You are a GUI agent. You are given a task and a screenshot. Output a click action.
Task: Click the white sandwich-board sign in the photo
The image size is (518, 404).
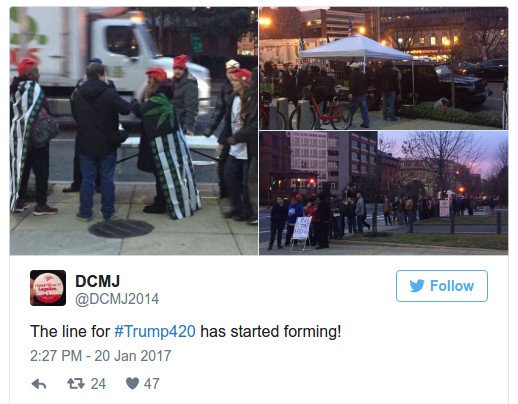click(x=302, y=232)
